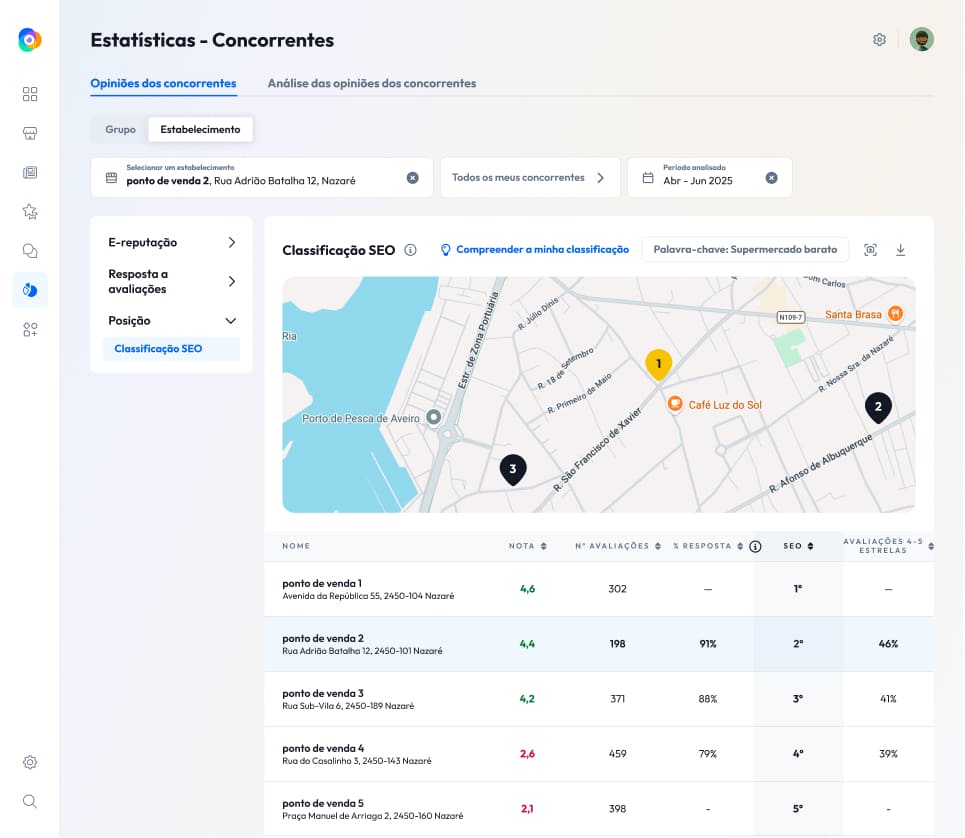Image resolution: width=965 pixels, height=838 pixels.
Task: Download the SEO classification data
Action: coord(900,250)
